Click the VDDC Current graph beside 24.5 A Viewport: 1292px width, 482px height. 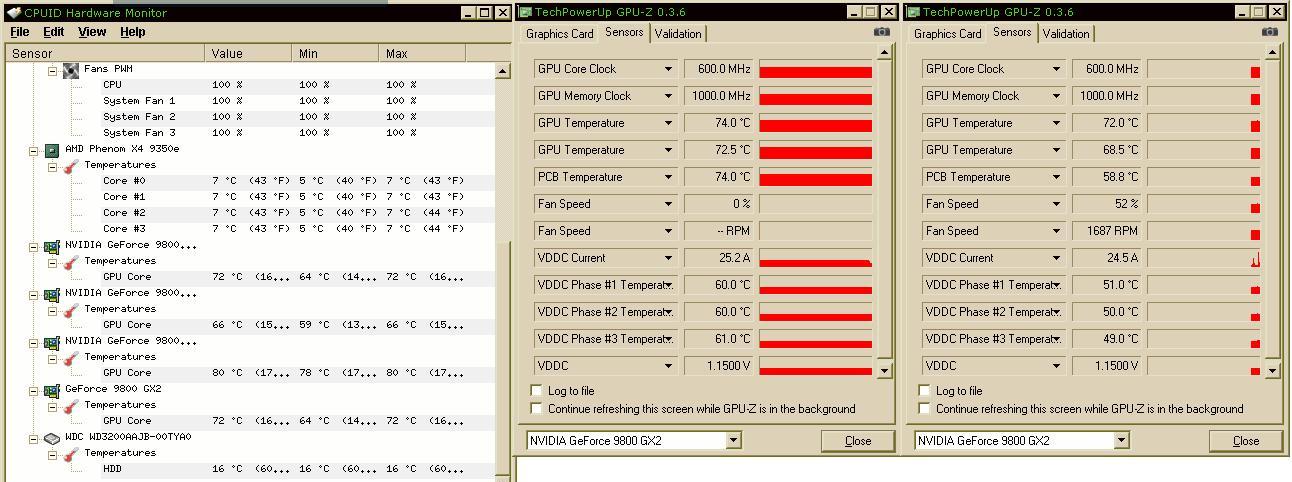pos(1204,258)
